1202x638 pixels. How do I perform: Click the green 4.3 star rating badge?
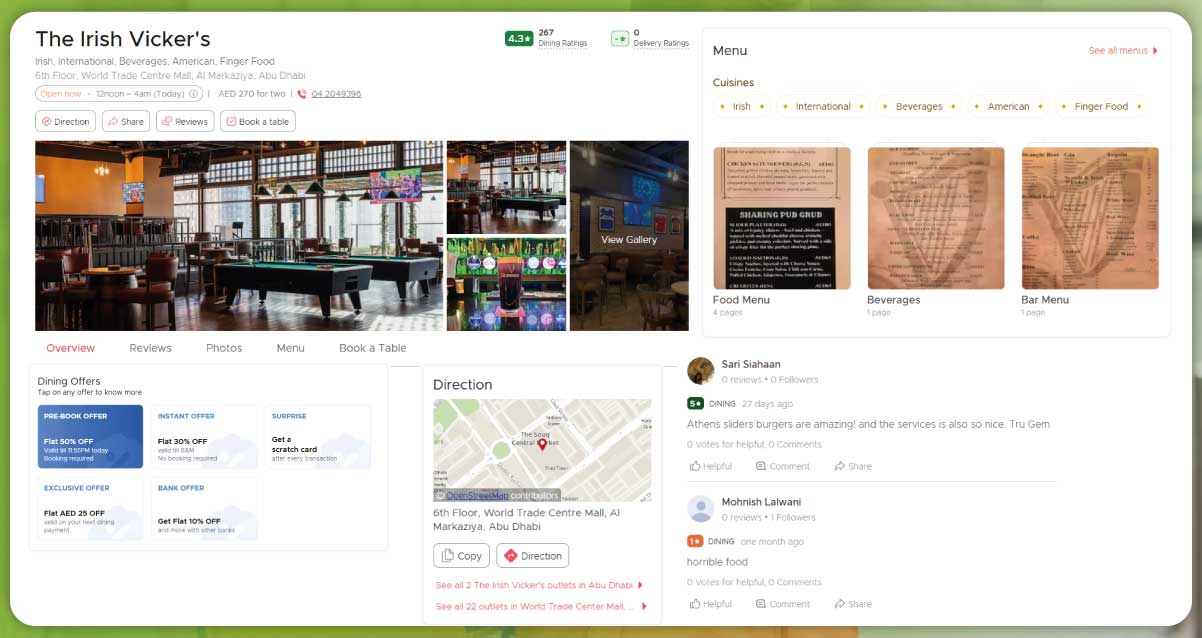518,39
